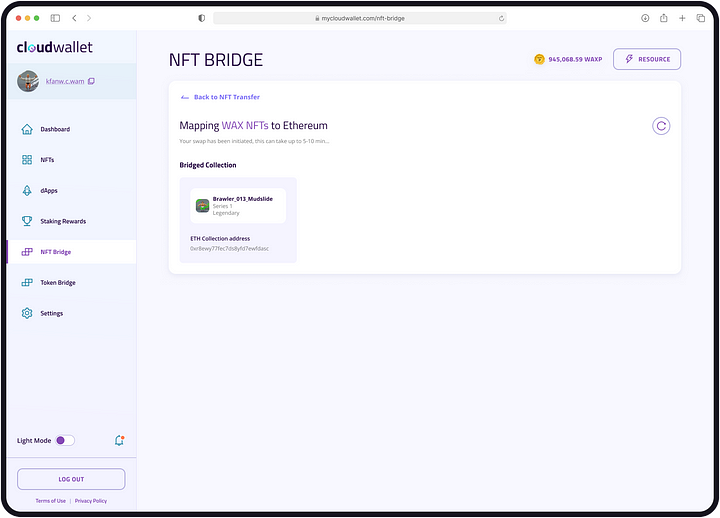This screenshot has height=518, width=720.
Task: Toggle the Safari sidebar button
Action: [x=55, y=18]
